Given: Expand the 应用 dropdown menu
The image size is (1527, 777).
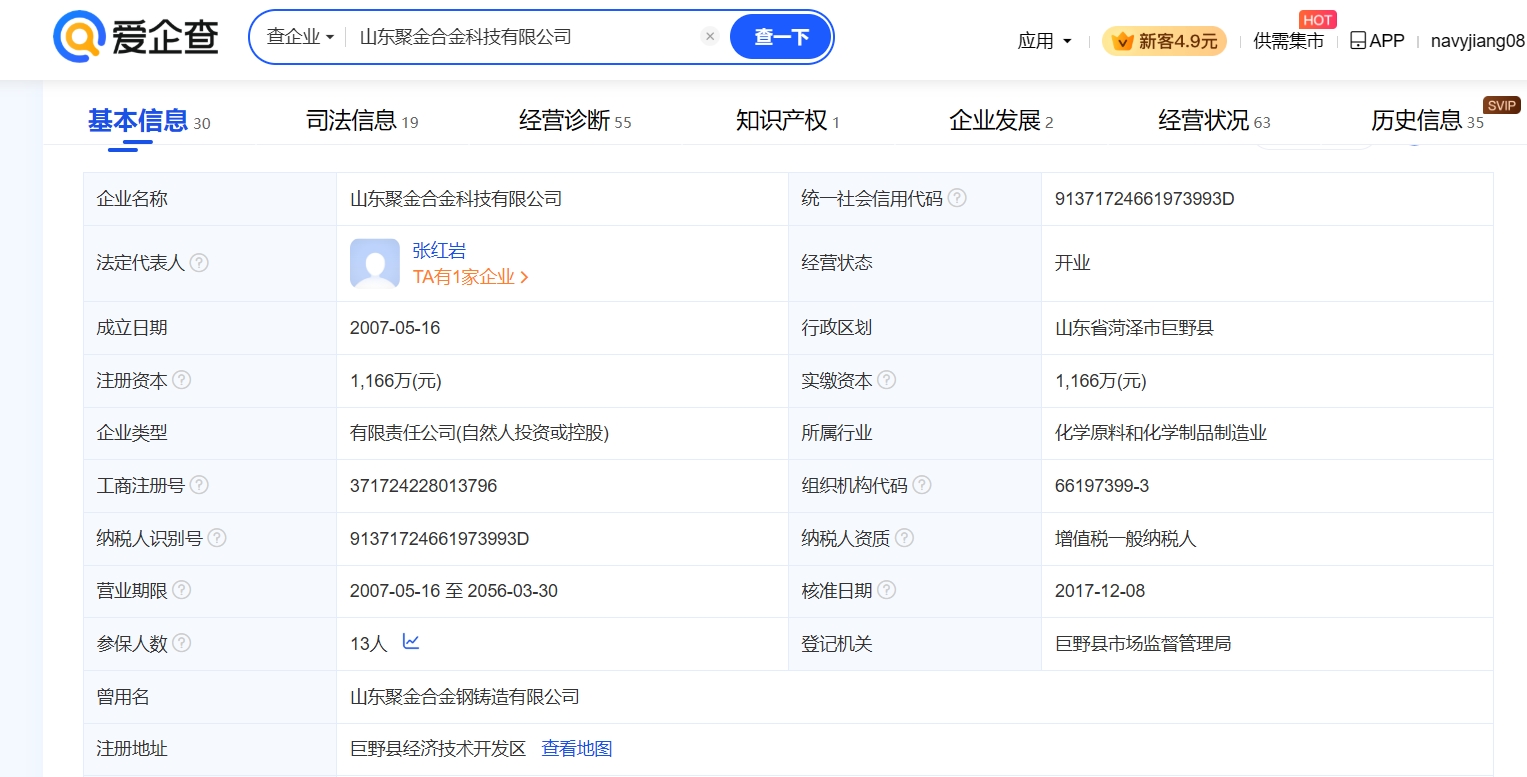Looking at the screenshot, I should click(1045, 41).
